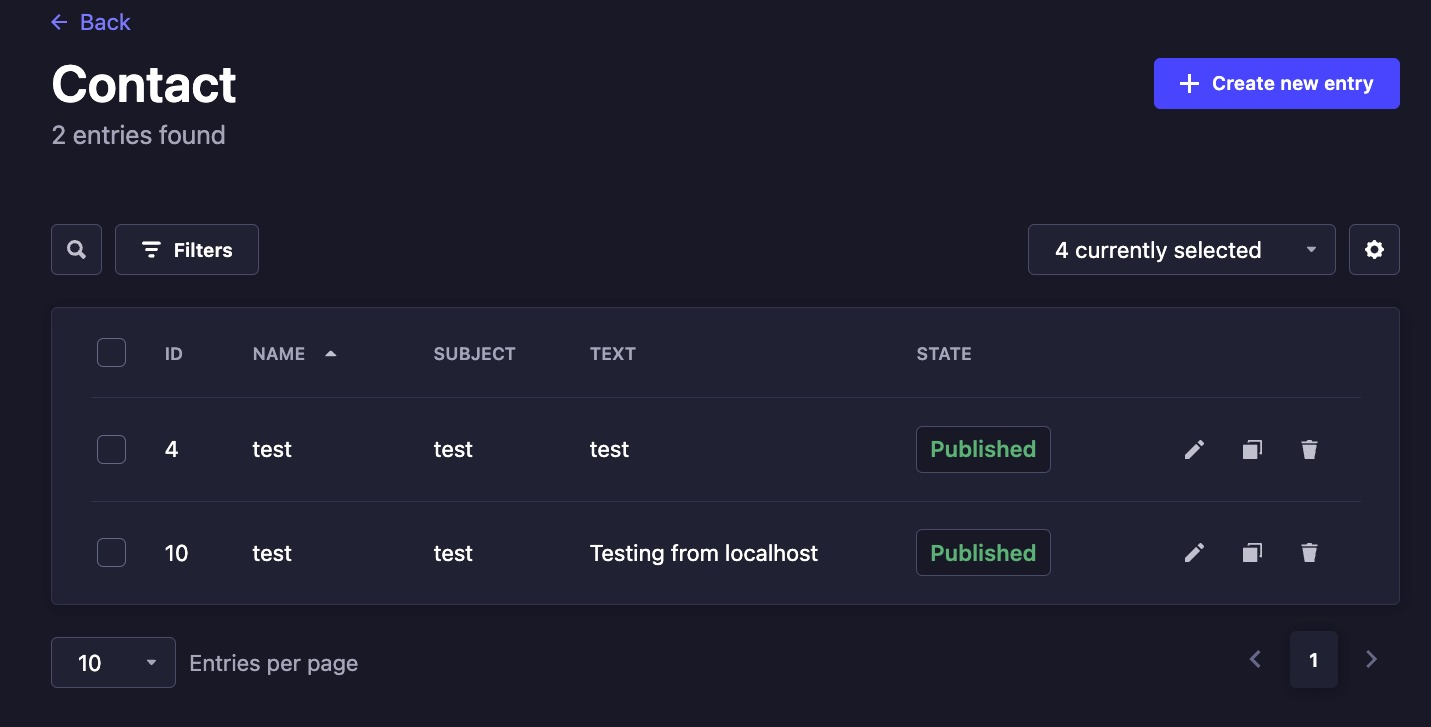This screenshot has width=1431, height=727.
Task: Delete entry 10 with trash icon
Action: pos(1309,552)
